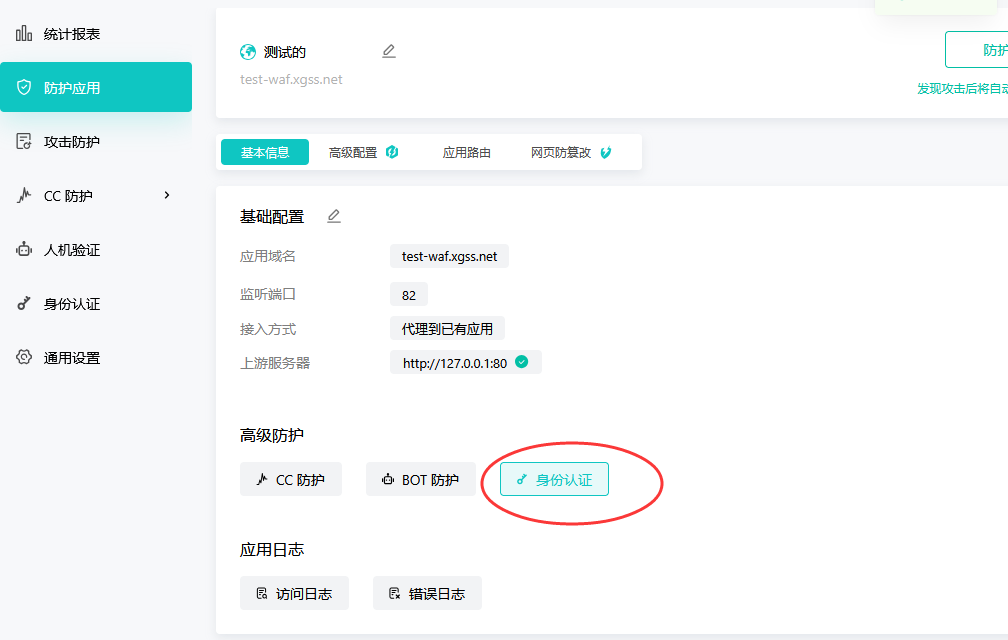Expand the CC 防护 submenu arrow

167,195
